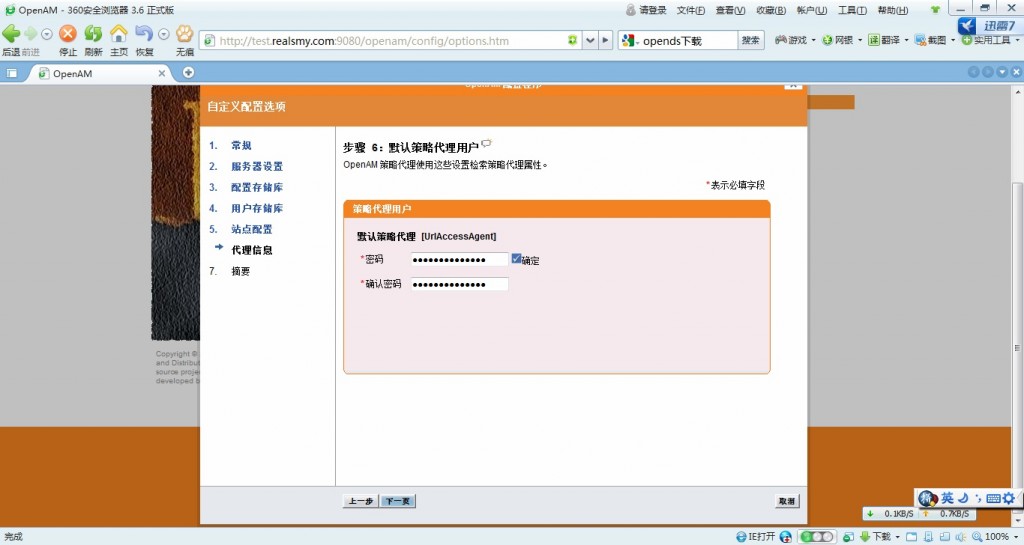Viewport: 1024px width, 545px height.
Task: Go to step 3 配置存储库
Action: tap(257, 187)
